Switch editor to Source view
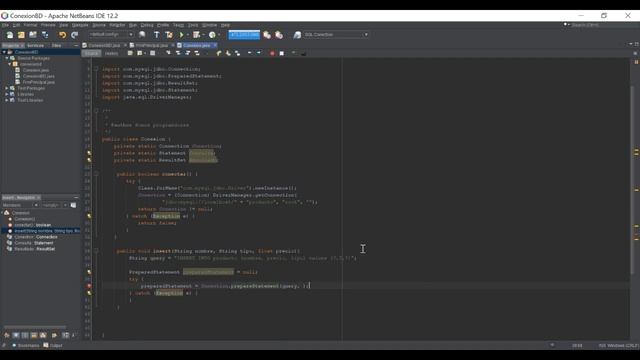This screenshot has width=640, height=360. (91, 53)
